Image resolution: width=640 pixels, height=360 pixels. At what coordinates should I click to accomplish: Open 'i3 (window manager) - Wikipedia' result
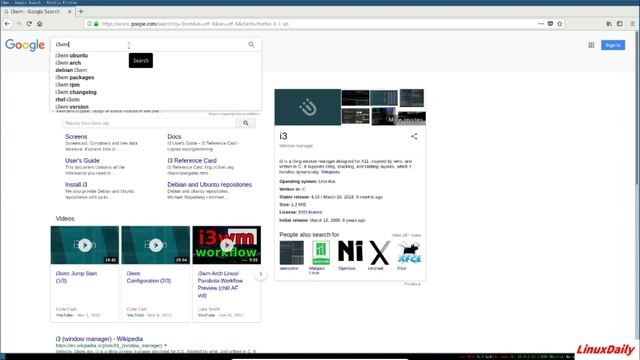coord(99,339)
